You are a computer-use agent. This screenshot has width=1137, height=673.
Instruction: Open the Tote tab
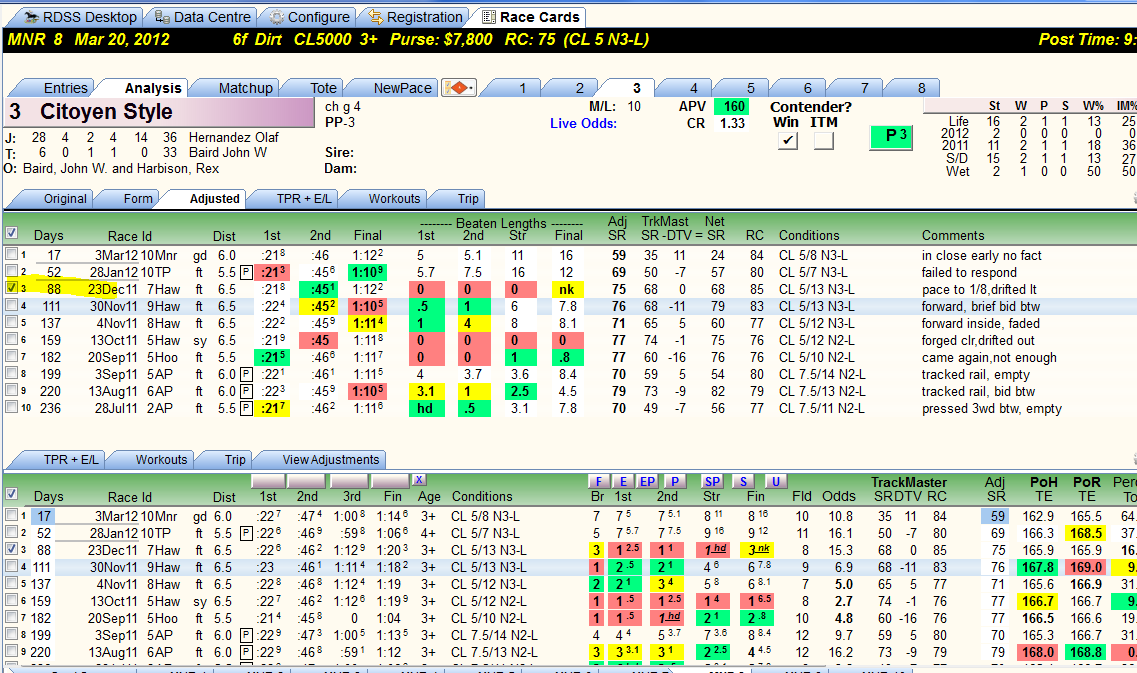point(323,88)
